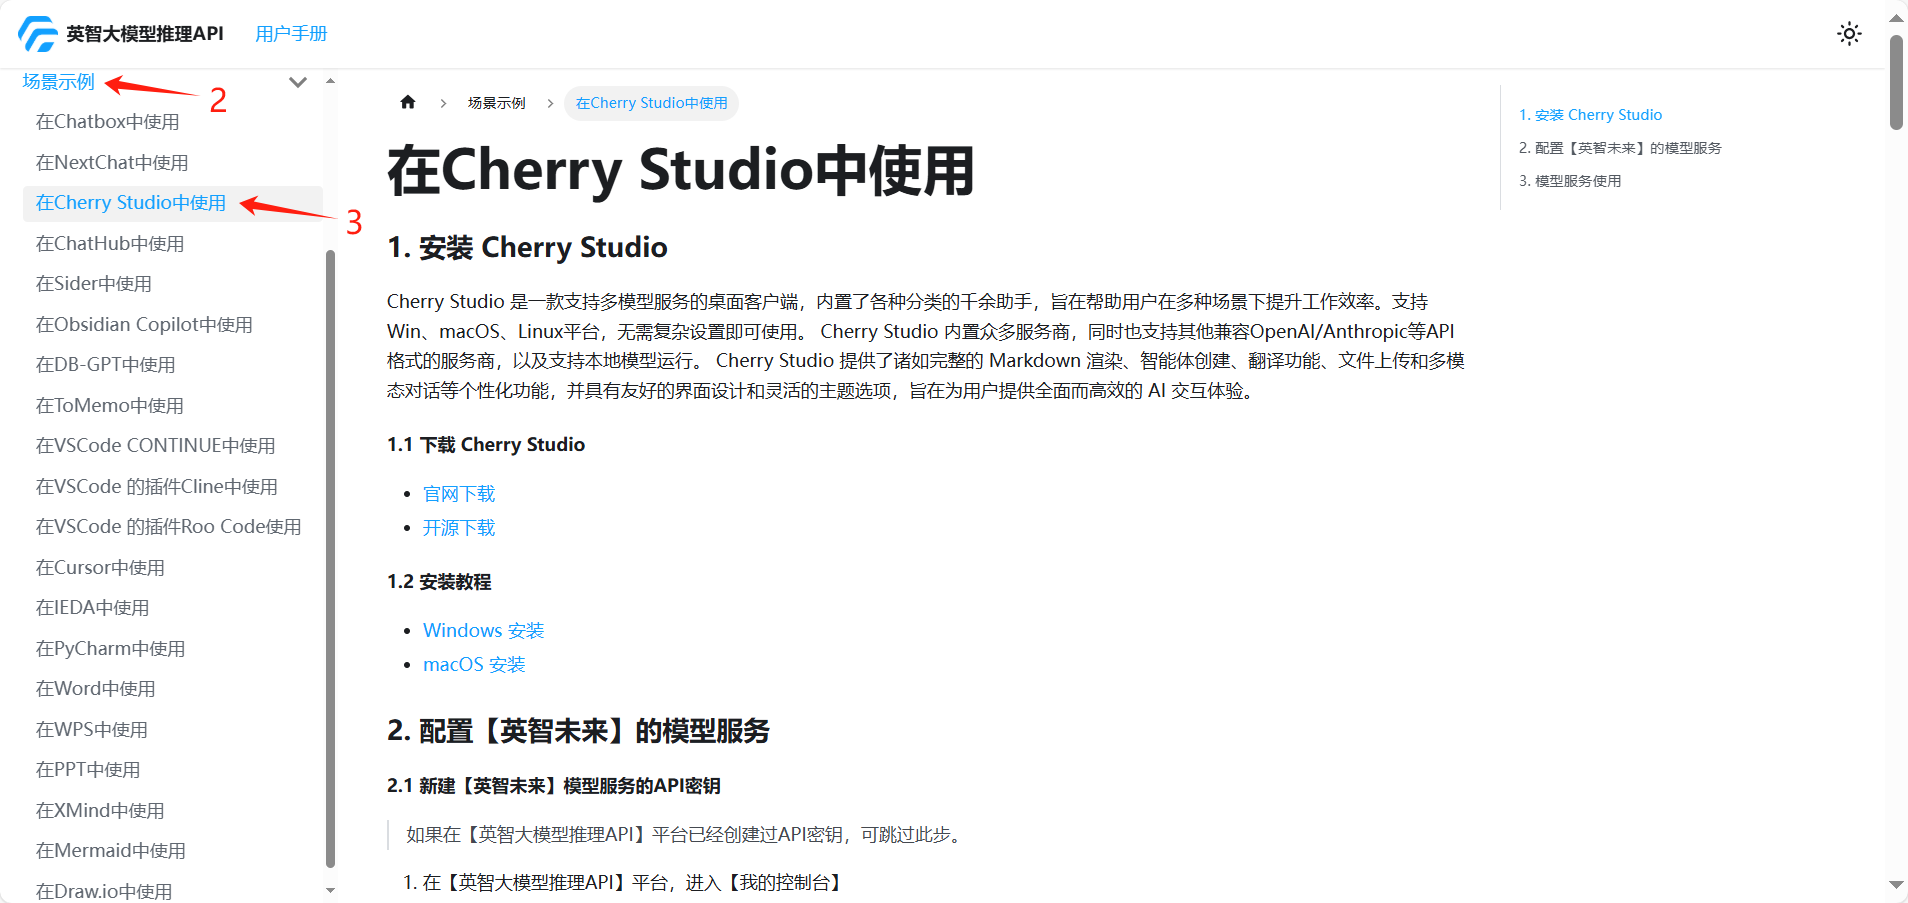Image resolution: width=1908 pixels, height=903 pixels.
Task: Click the main title 在Cherry Studio中使用
Action: pyautogui.click(x=681, y=170)
